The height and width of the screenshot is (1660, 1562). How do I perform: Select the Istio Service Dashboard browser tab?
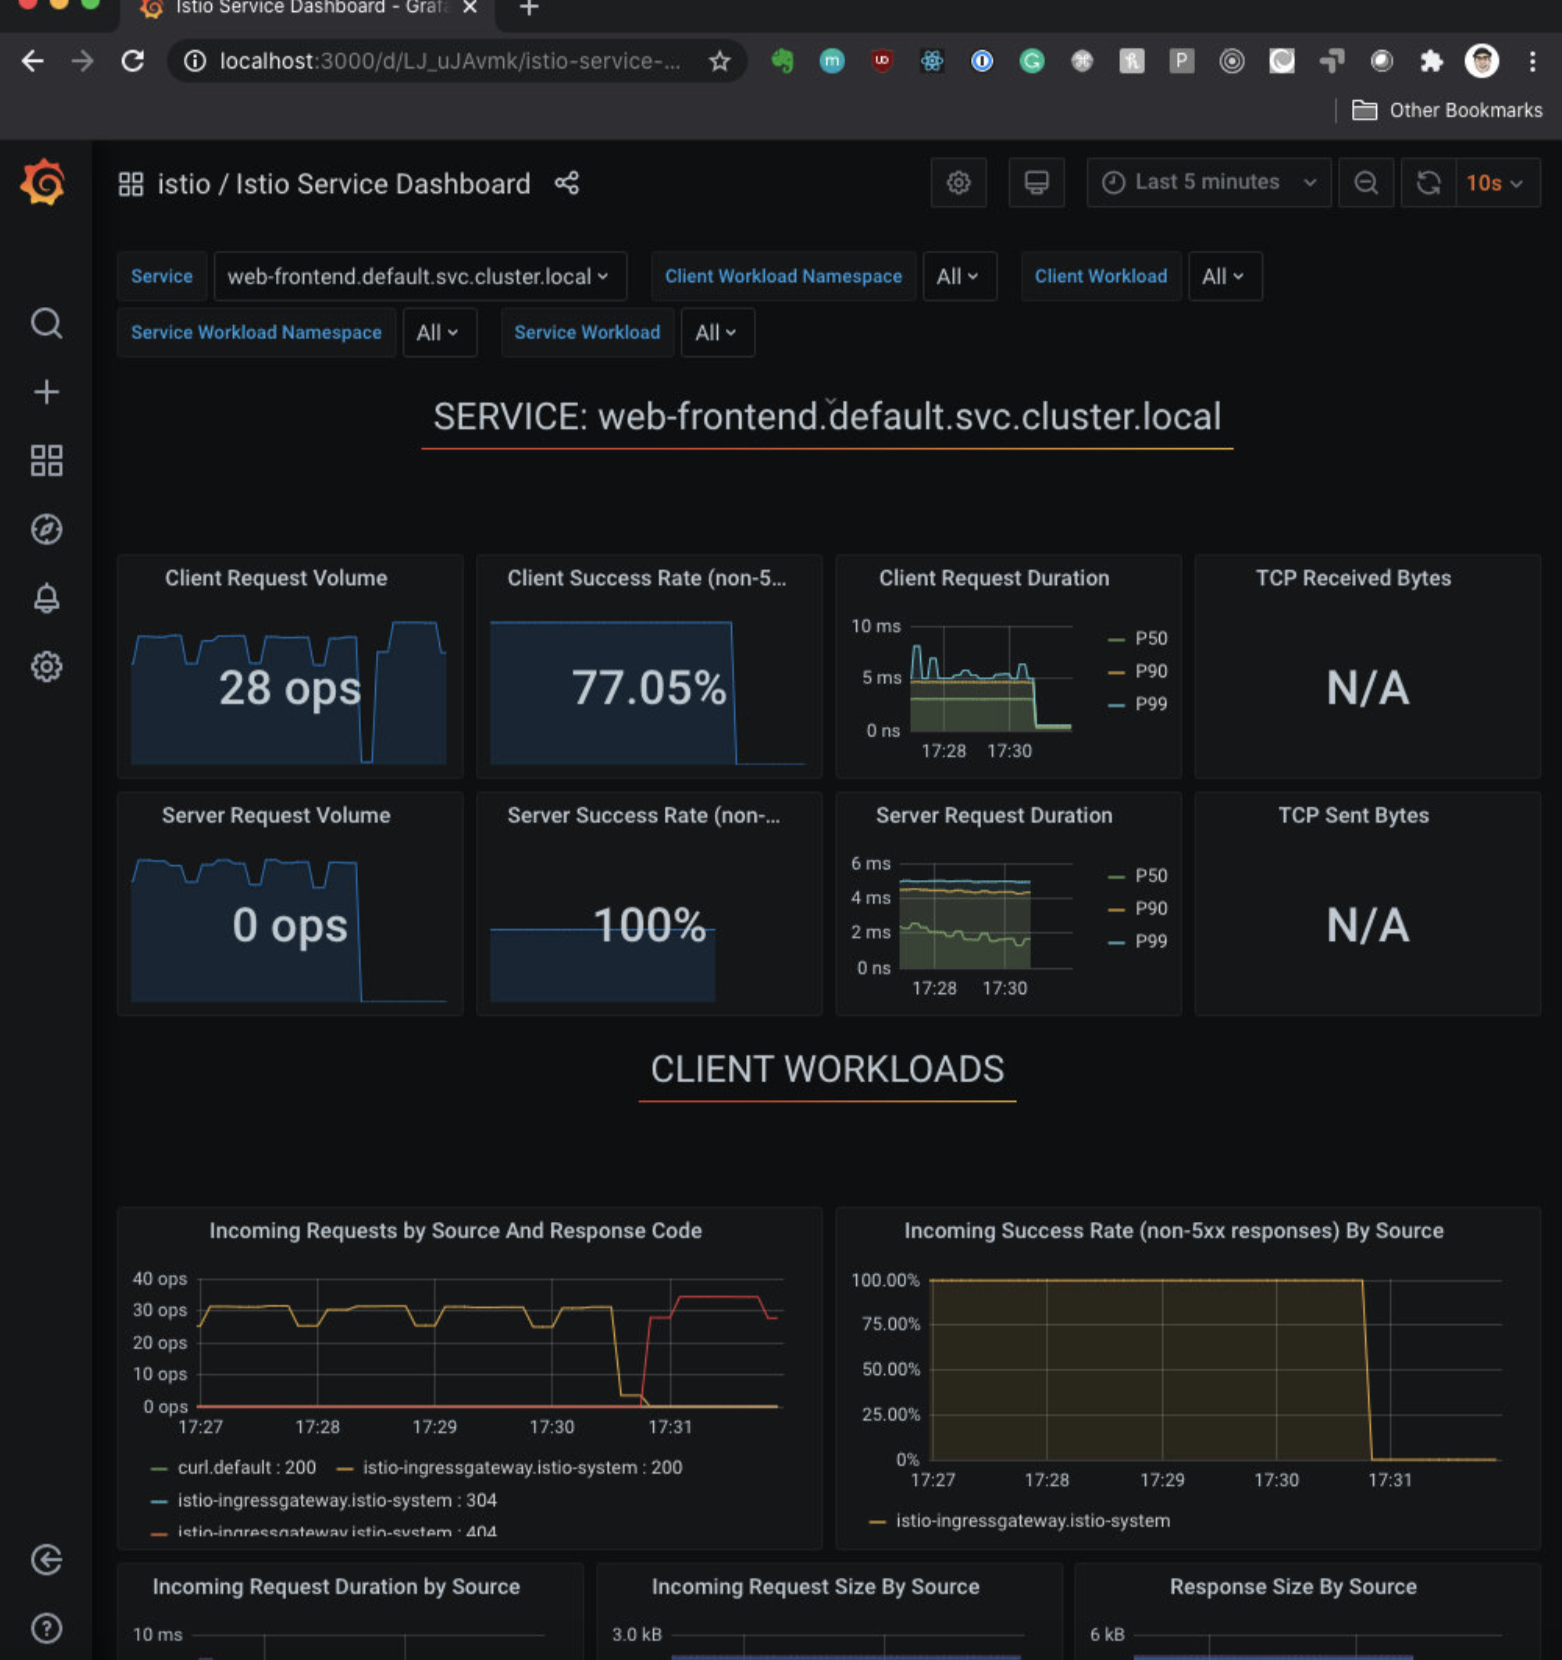point(308,9)
